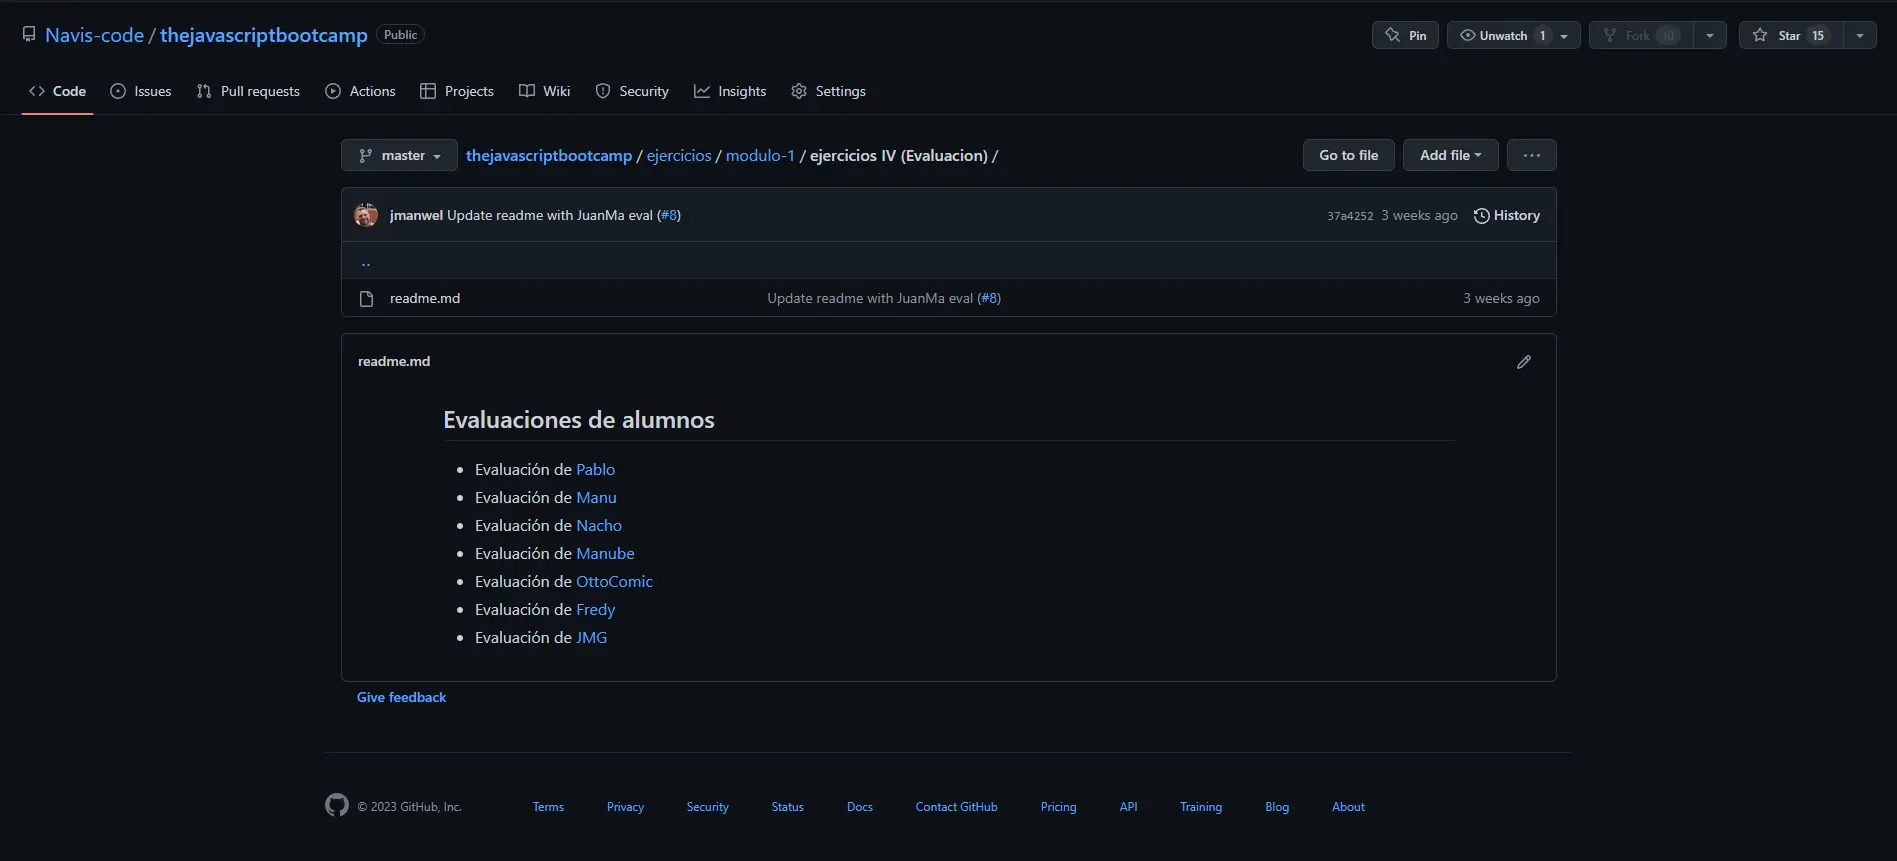The height and width of the screenshot is (861, 1897).
Task: Click the Public visibility badge
Action: click(400, 35)
